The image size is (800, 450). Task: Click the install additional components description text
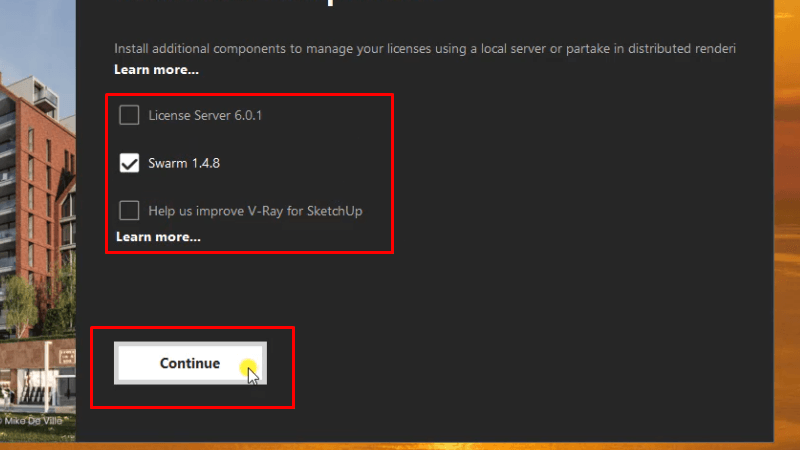pos(400,48)
